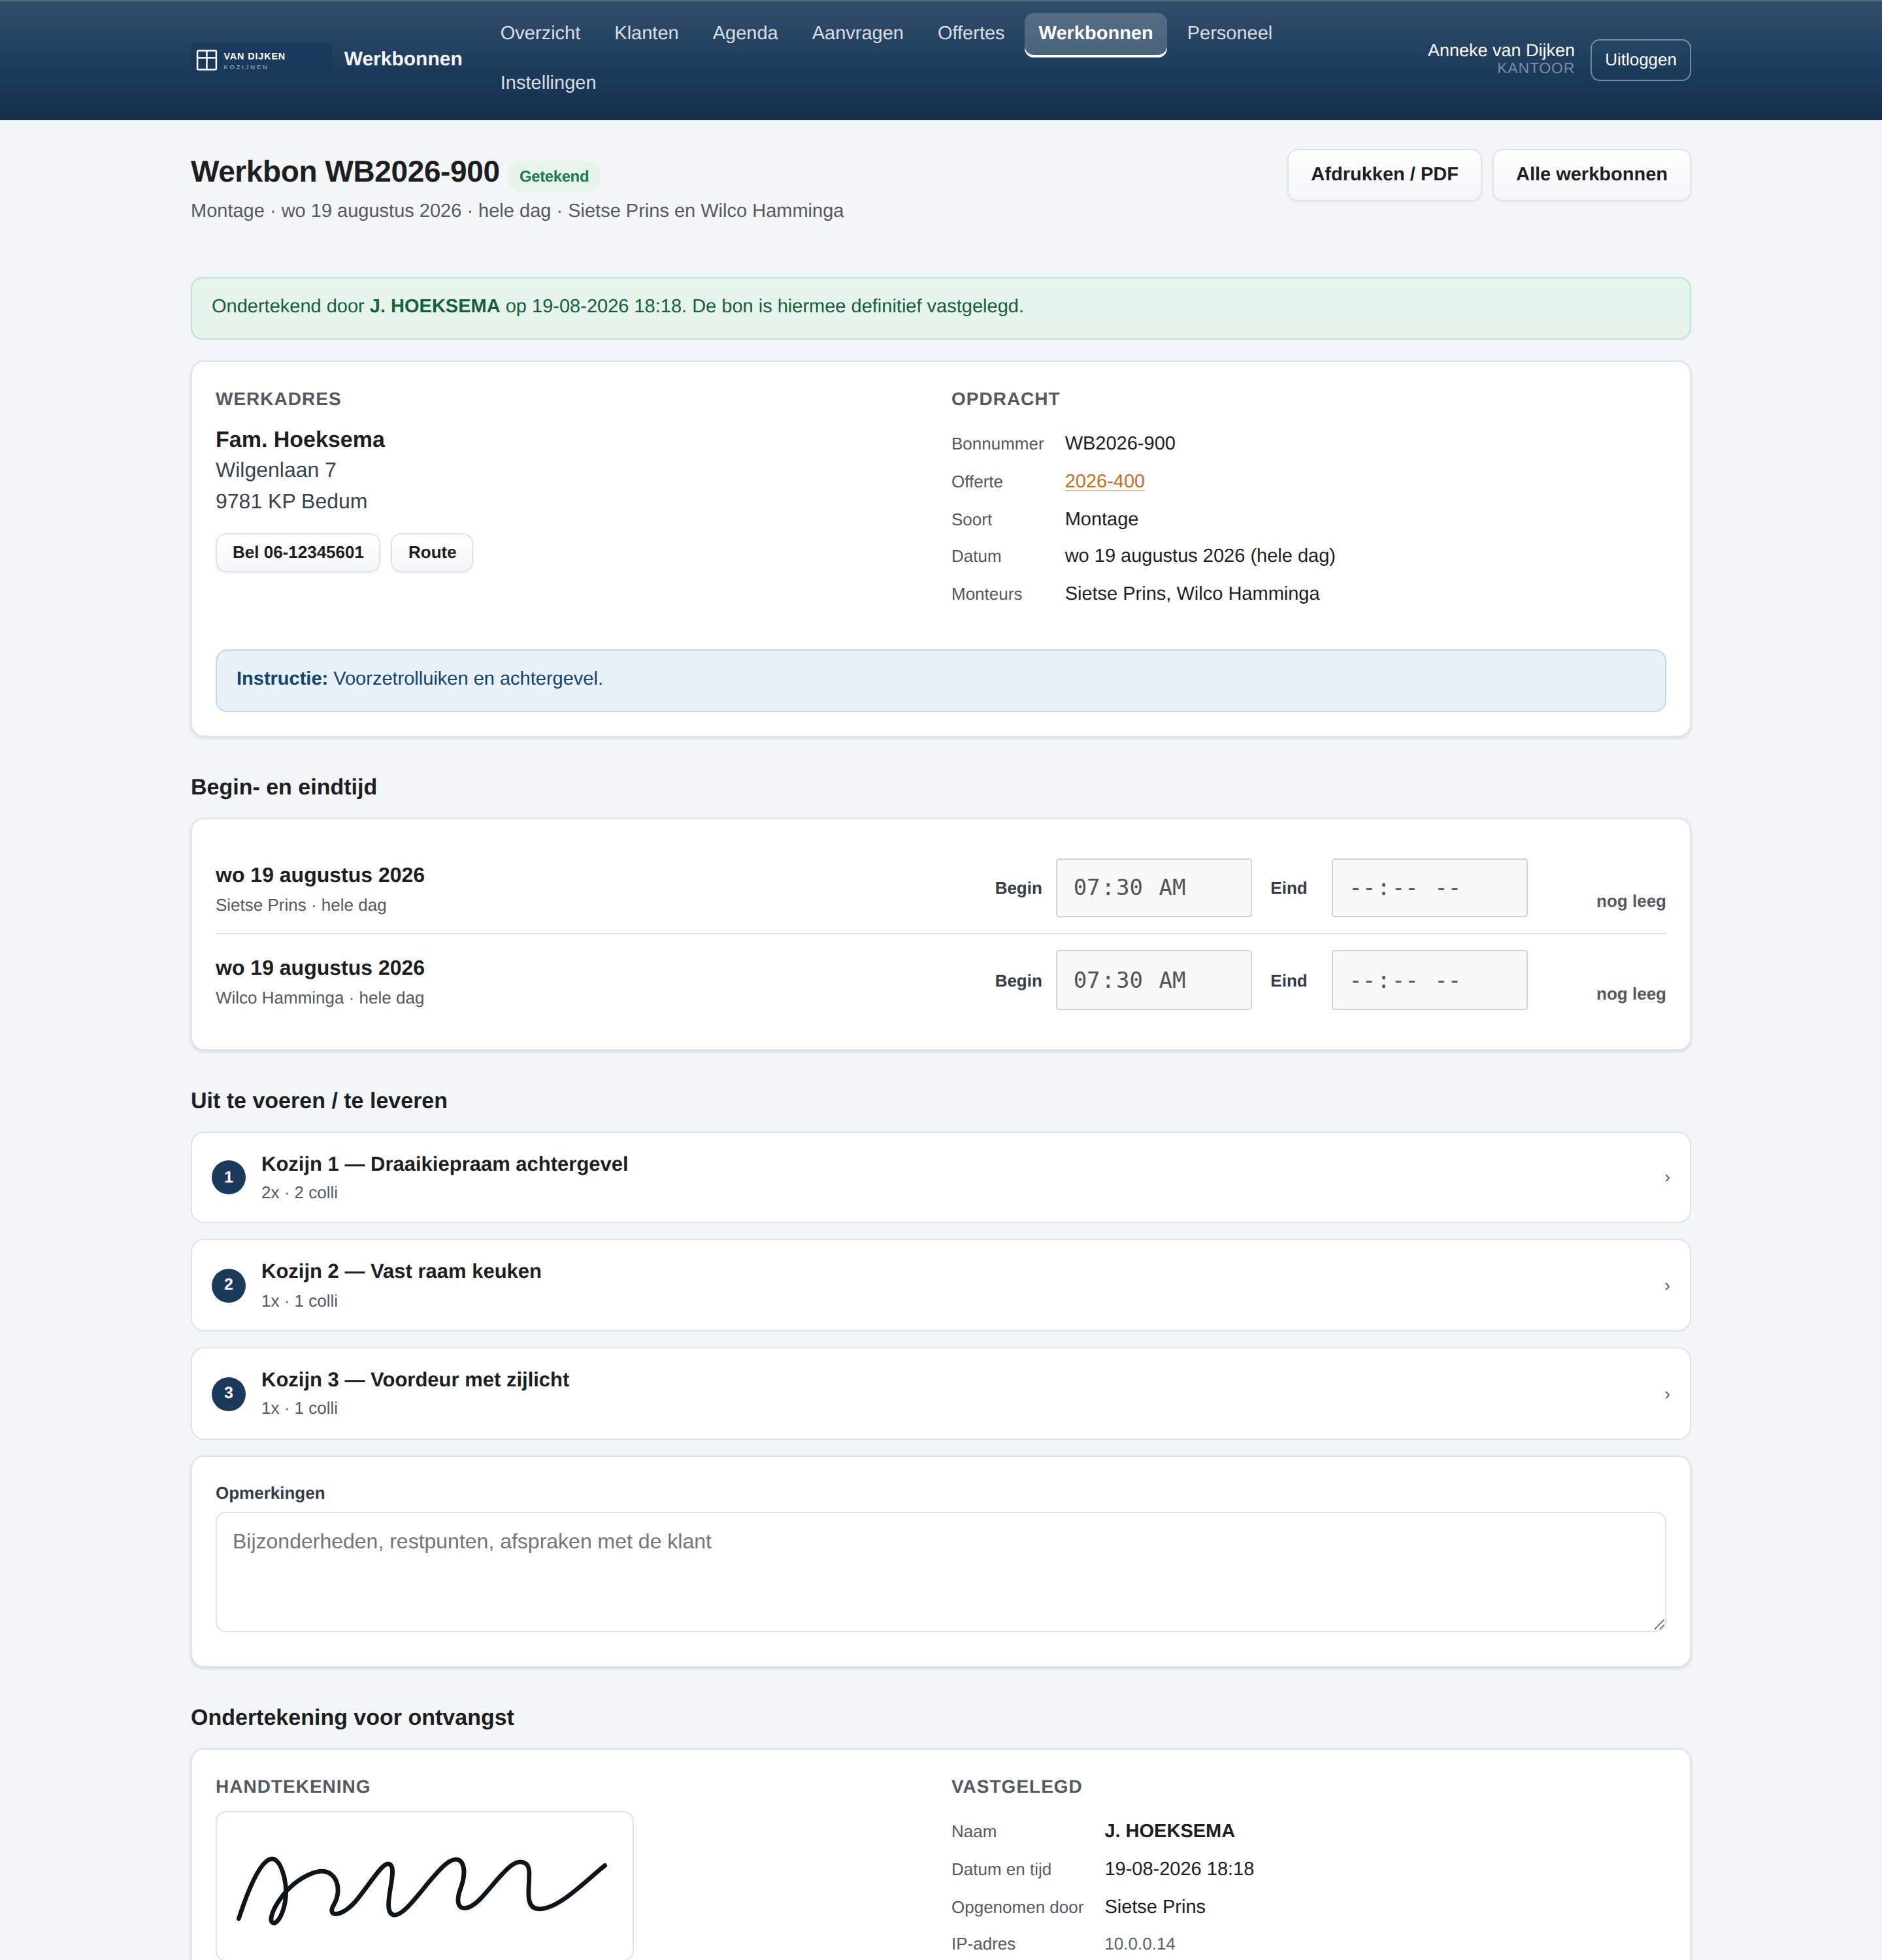Click the number 2 badge for Kozijn 2
1882x1960 pixels.
228,1285
